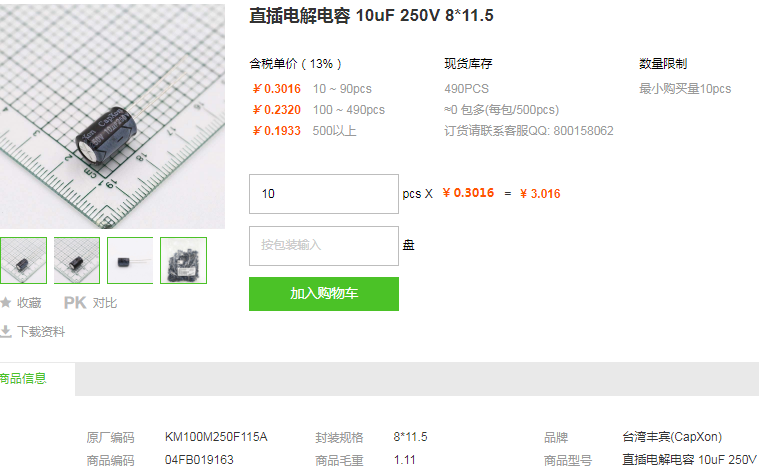This screenshot has height=471, width=759.
Task: Select second capacitor thumbnail image
Action: tap(76, 260)
